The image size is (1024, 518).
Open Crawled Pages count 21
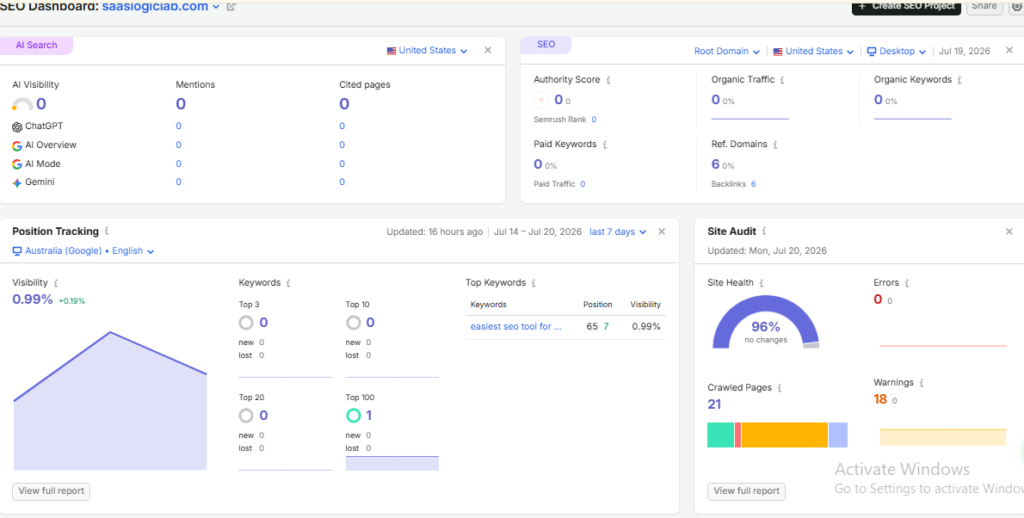(714, 404)
